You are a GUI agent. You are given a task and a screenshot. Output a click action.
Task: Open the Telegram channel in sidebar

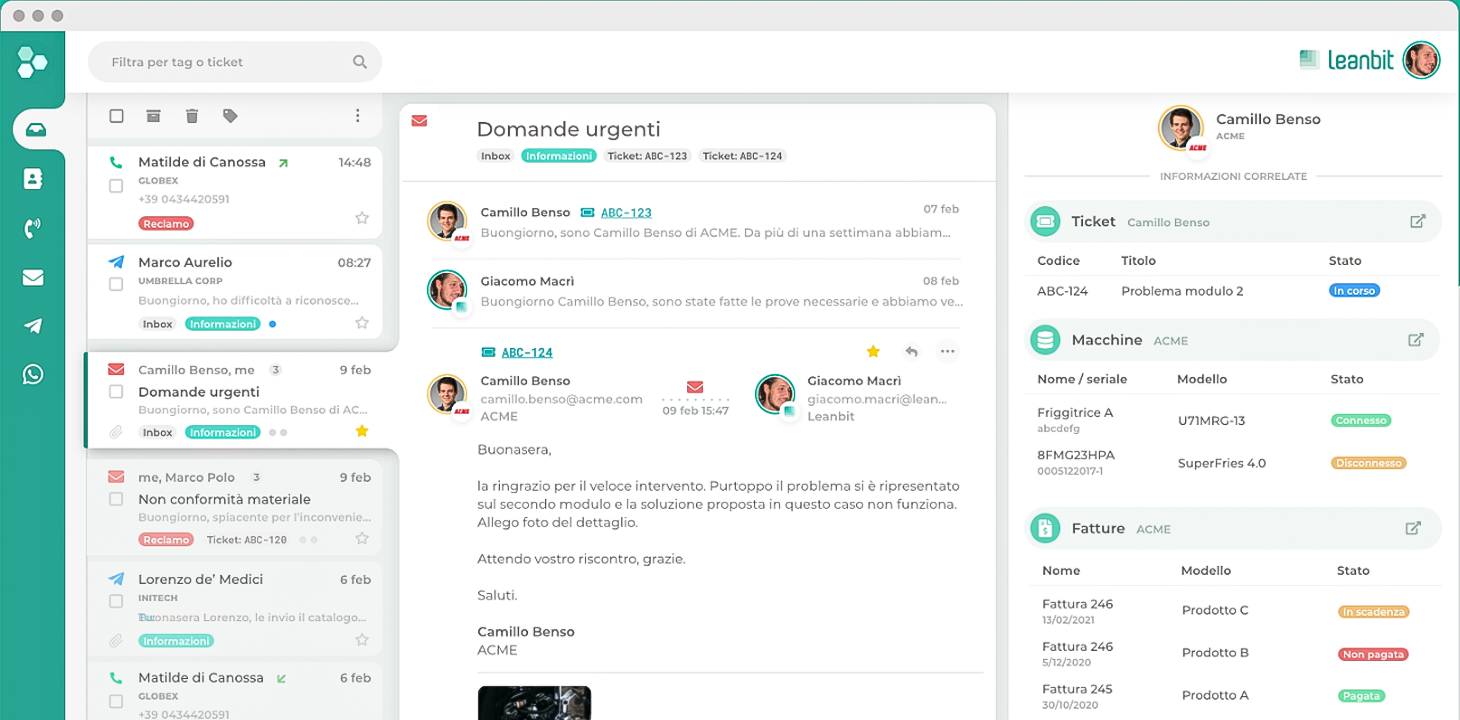(x=33, y=326)
